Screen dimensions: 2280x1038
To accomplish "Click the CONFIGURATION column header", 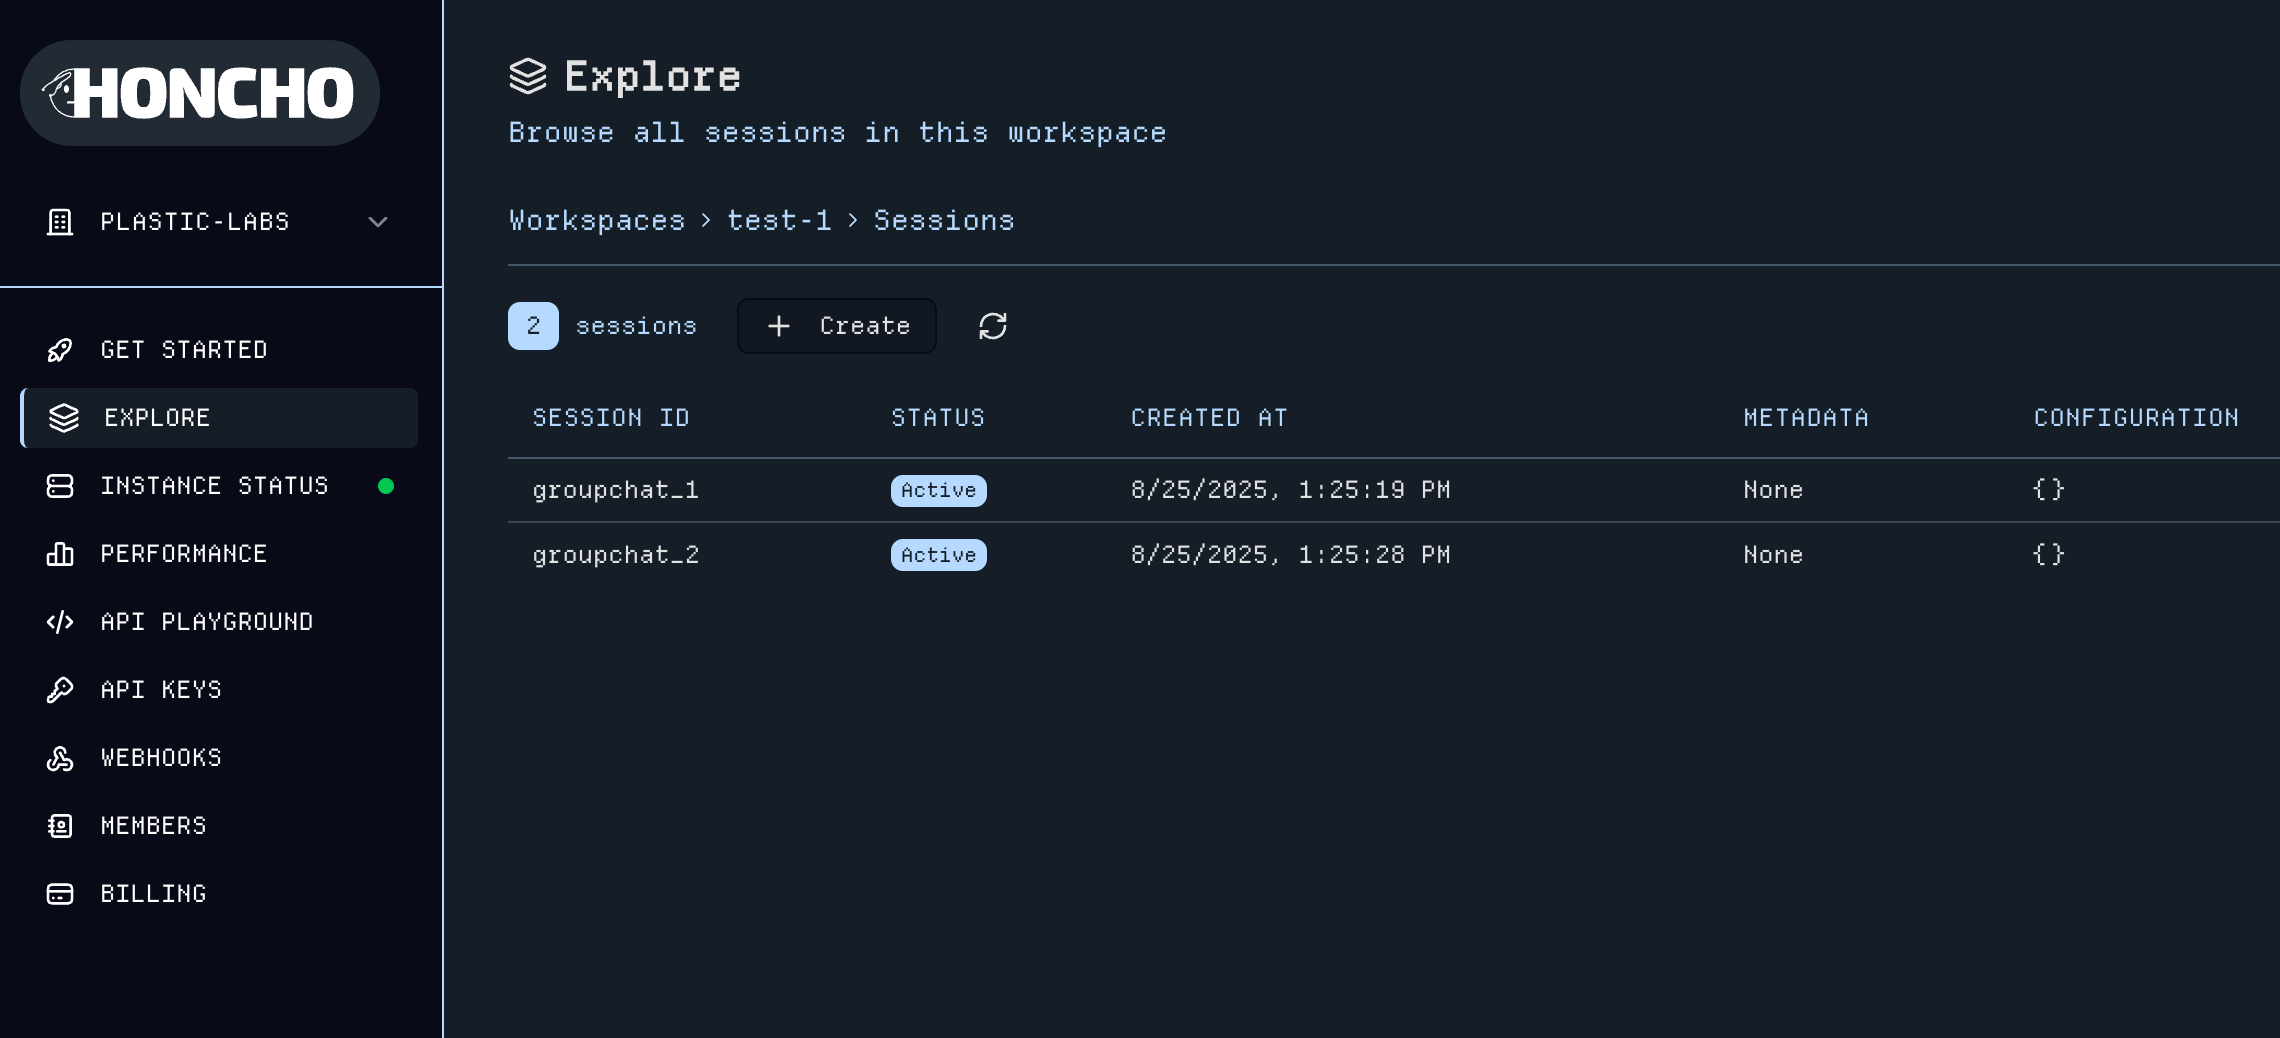I will (x=2136, y=418).
